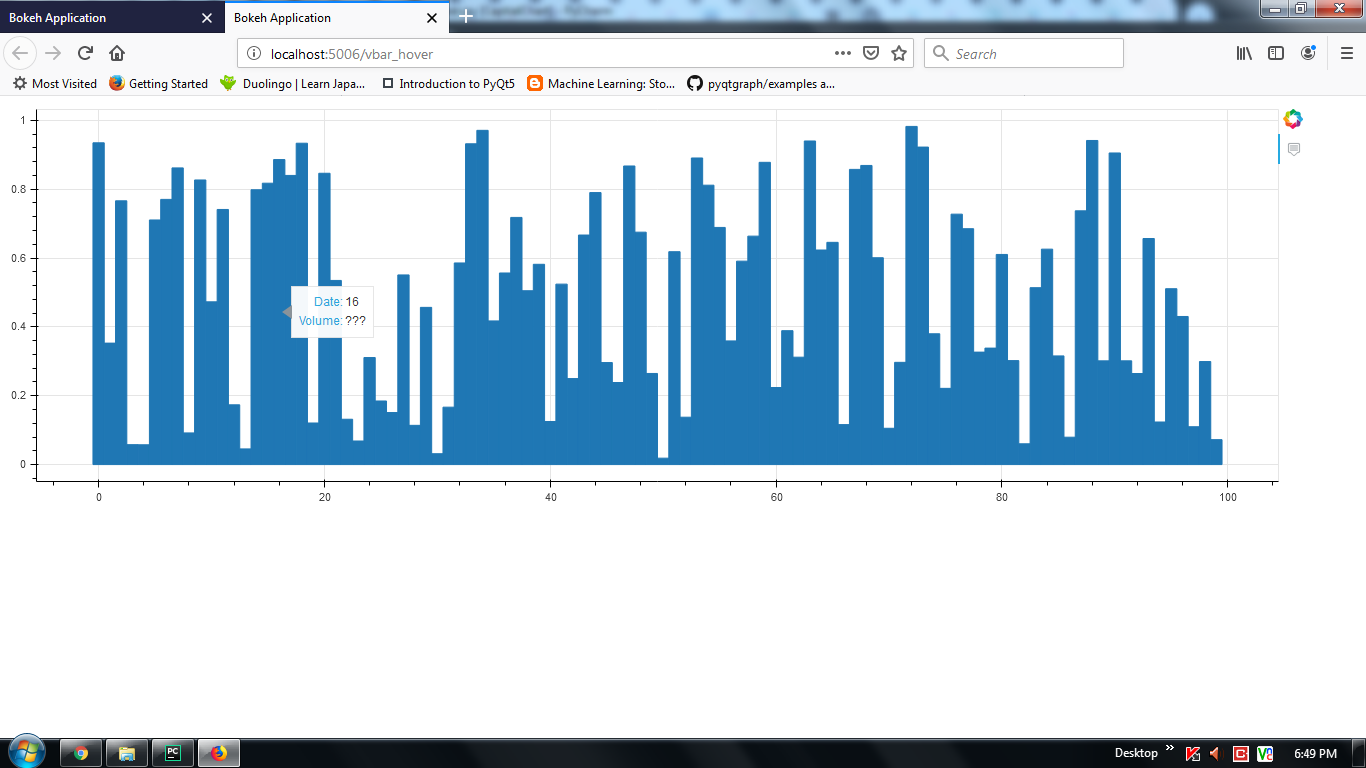Switch to PyCharm in the taskbar
Screen dimensions: 1366x768
coord(173,753)
